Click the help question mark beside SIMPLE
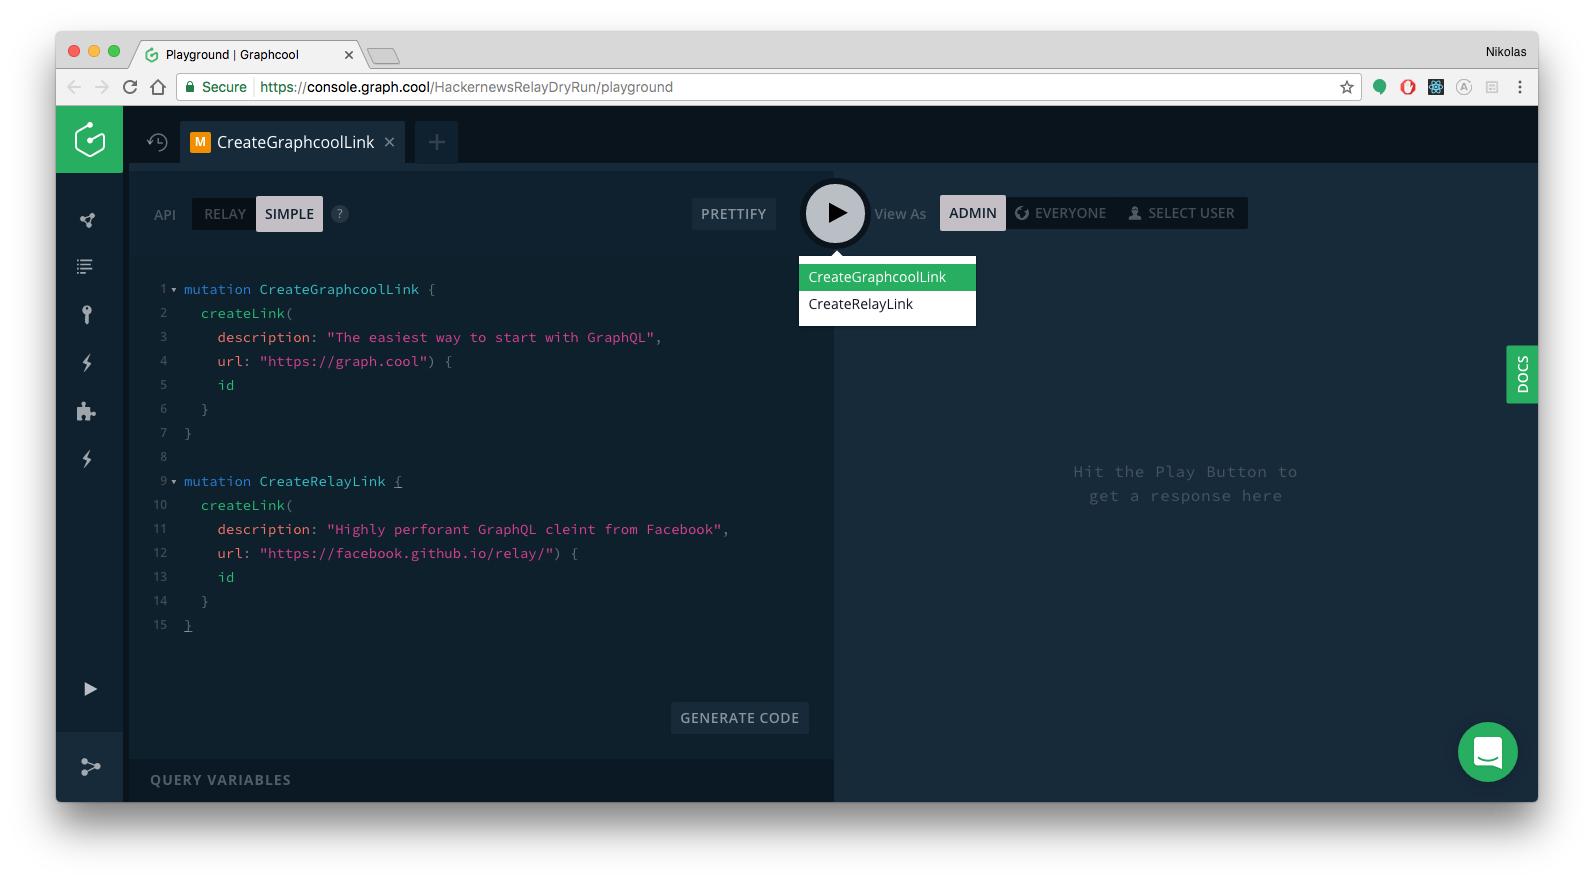 (x=340, y=214)
